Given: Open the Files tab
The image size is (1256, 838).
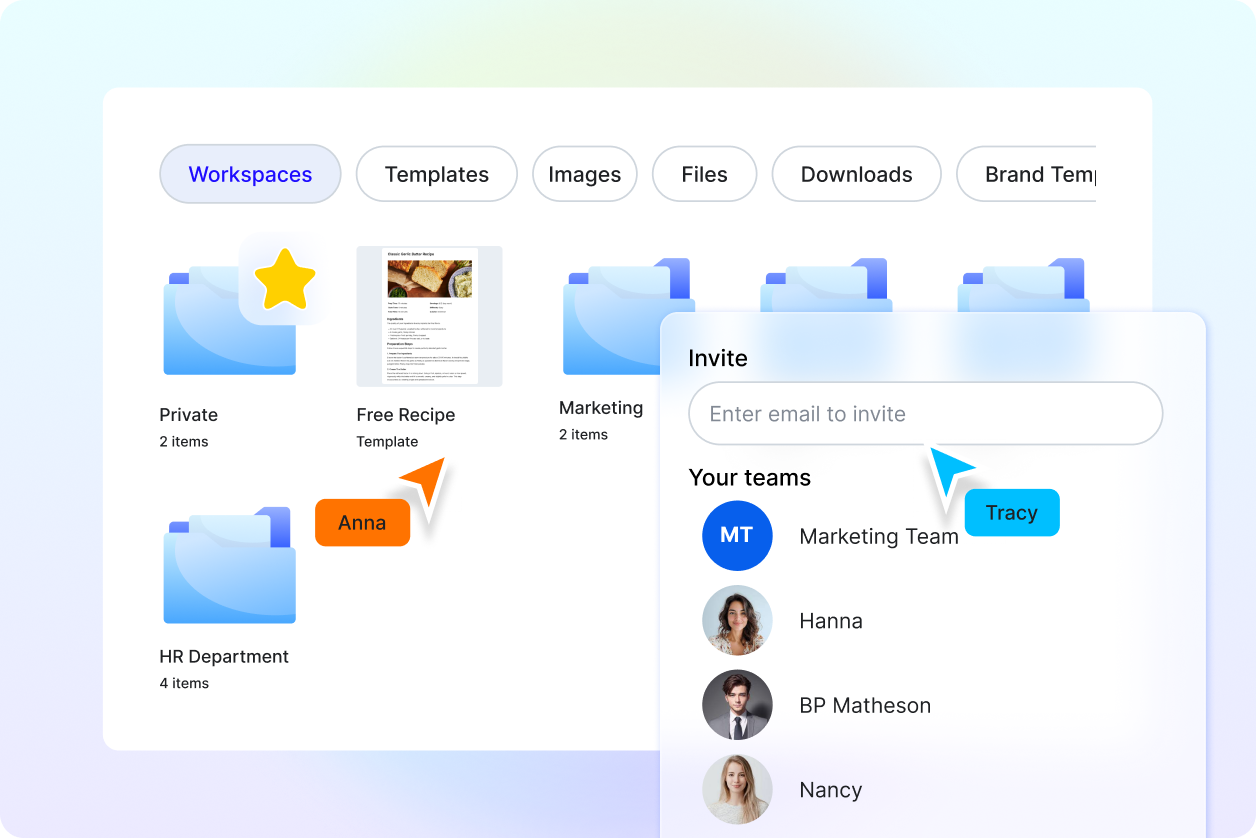Looking at the screenshot, I should (x=704, y=174).
